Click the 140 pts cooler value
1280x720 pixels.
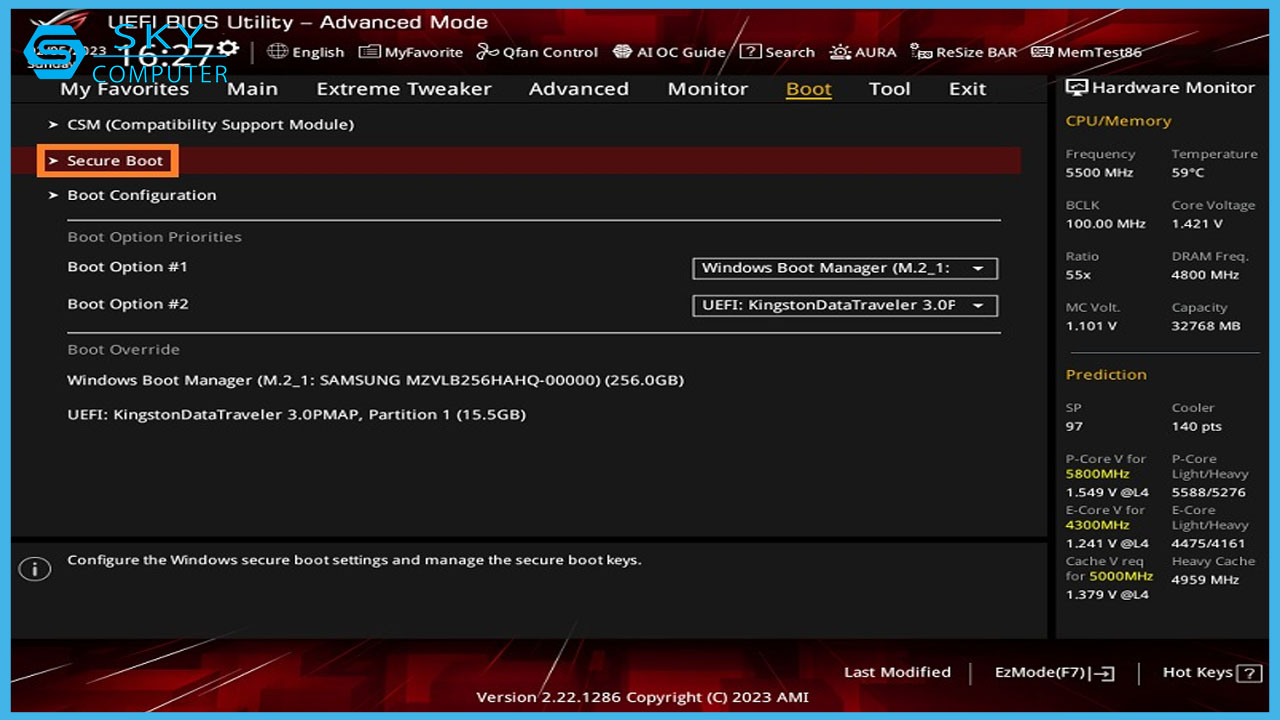[1197, 427]
